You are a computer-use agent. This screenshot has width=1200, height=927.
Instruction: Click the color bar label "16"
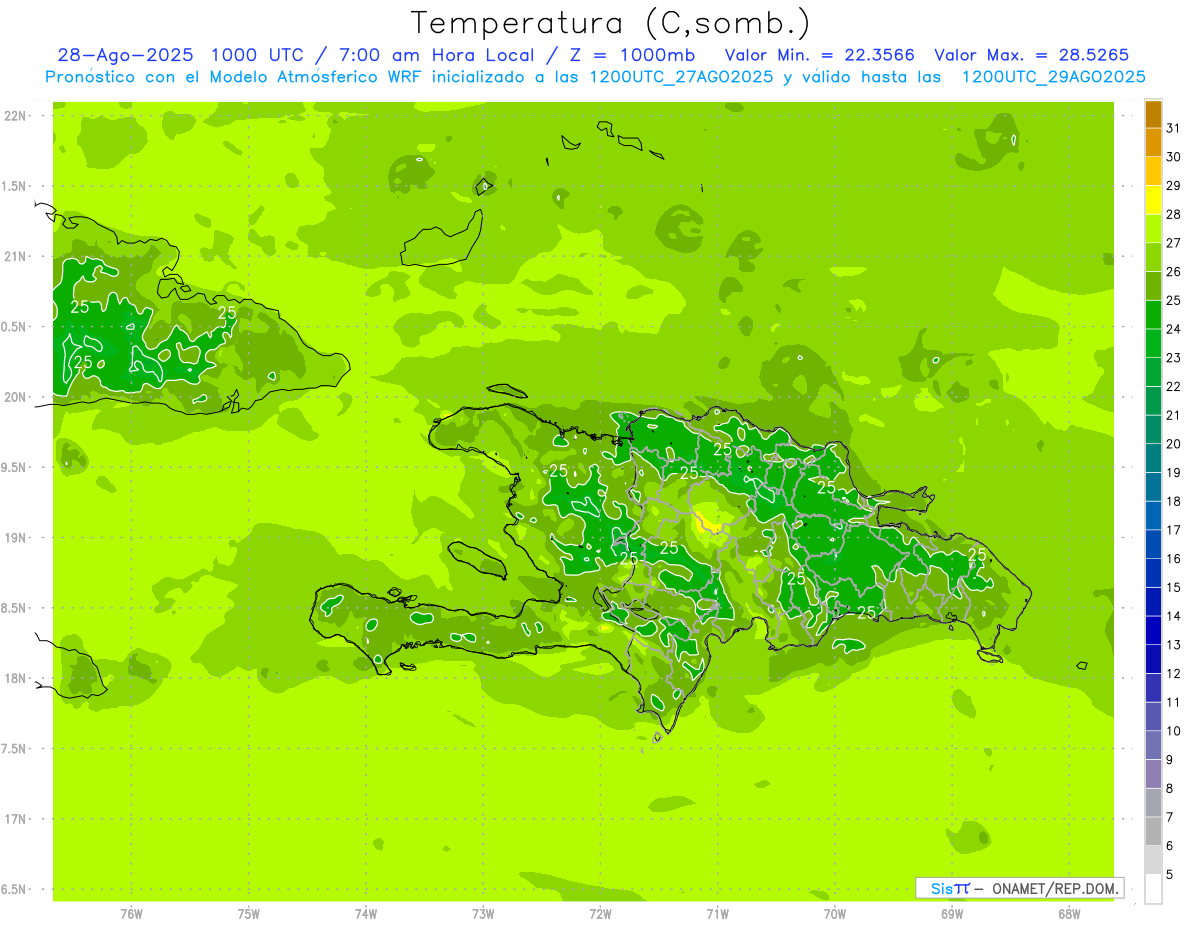[x=1174, y=559]
